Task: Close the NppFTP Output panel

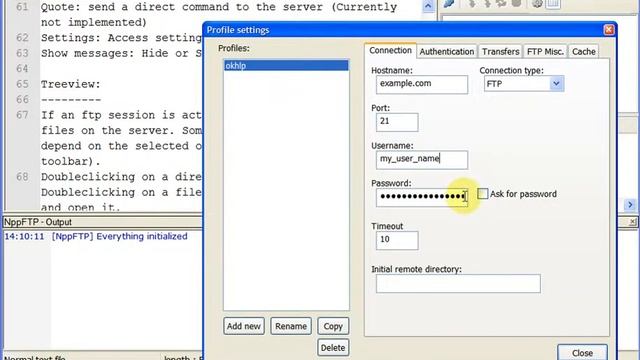Action: (x=633, y=222)
